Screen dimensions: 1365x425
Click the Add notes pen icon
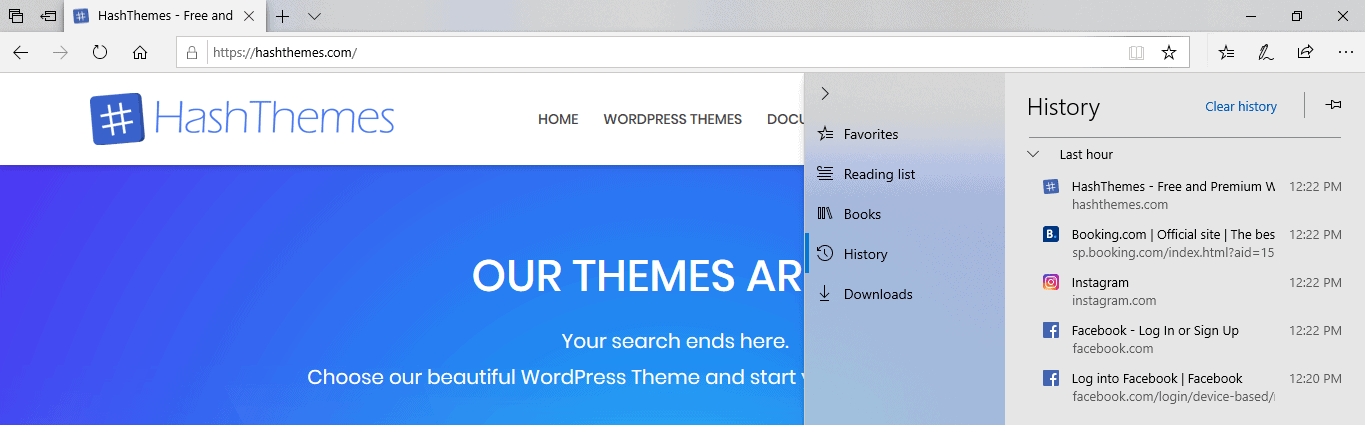tap(1266, 53)
